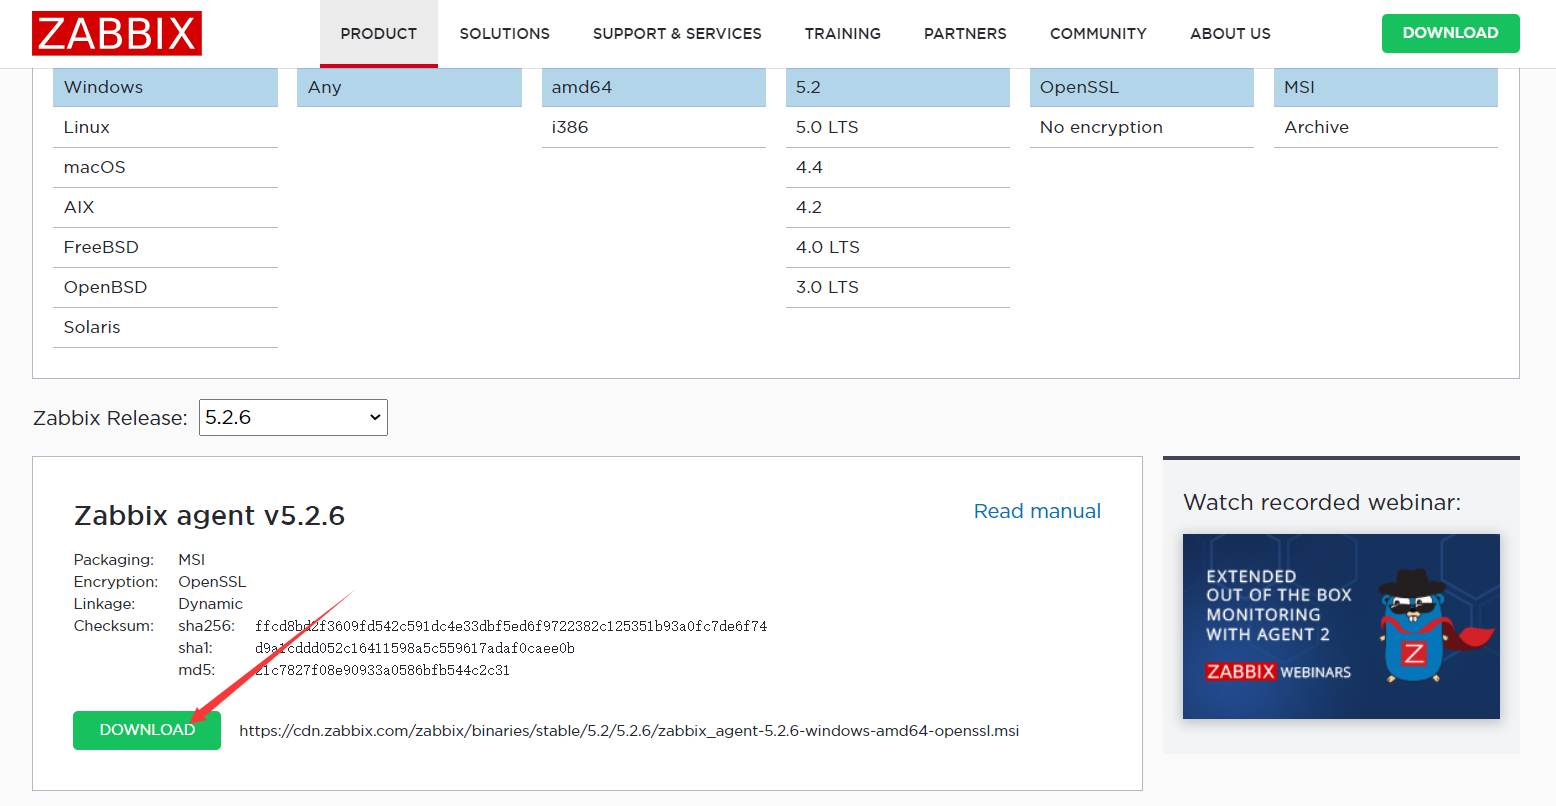Open the Read manual link
The width and height of the screenshot is (1556, 806).
pos(1036,510)
